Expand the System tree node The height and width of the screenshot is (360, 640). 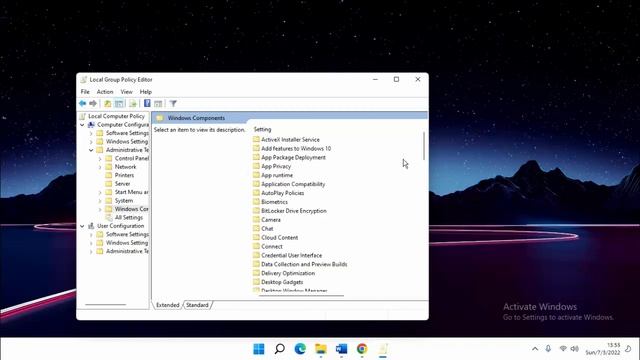pyautogui.click(x=100, y=201)
